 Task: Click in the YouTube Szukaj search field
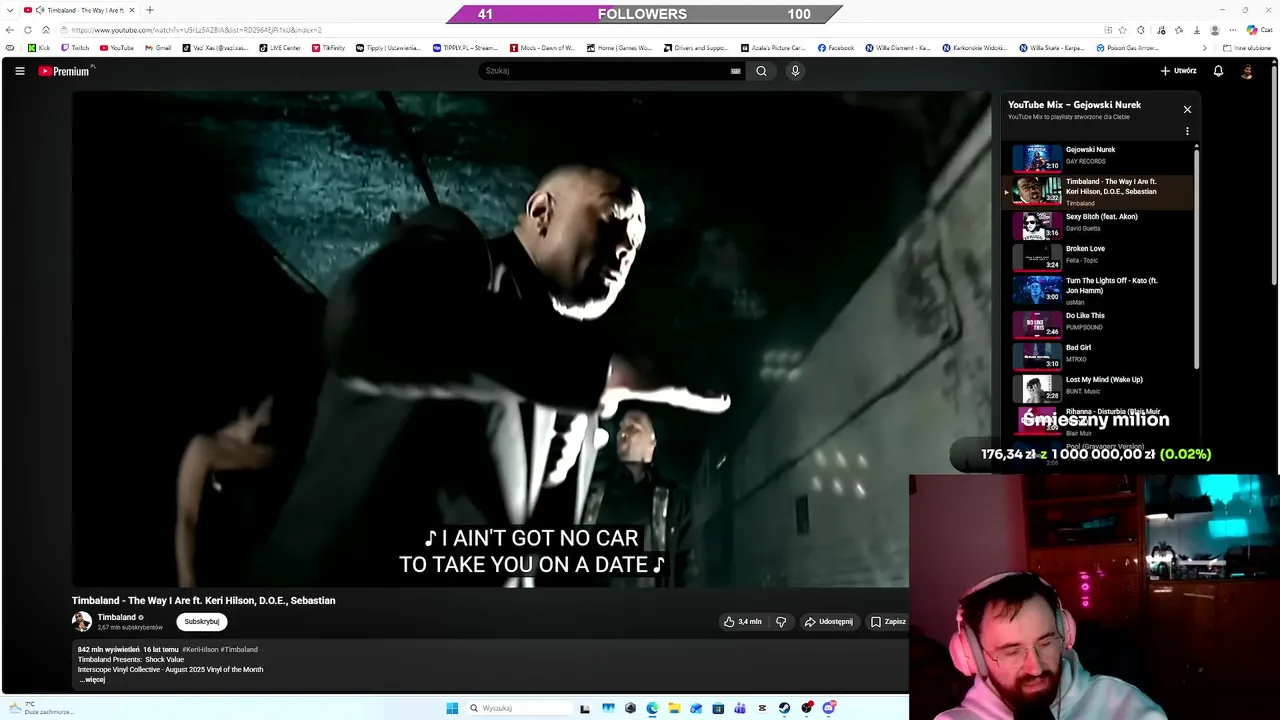[x=605, y=71]
